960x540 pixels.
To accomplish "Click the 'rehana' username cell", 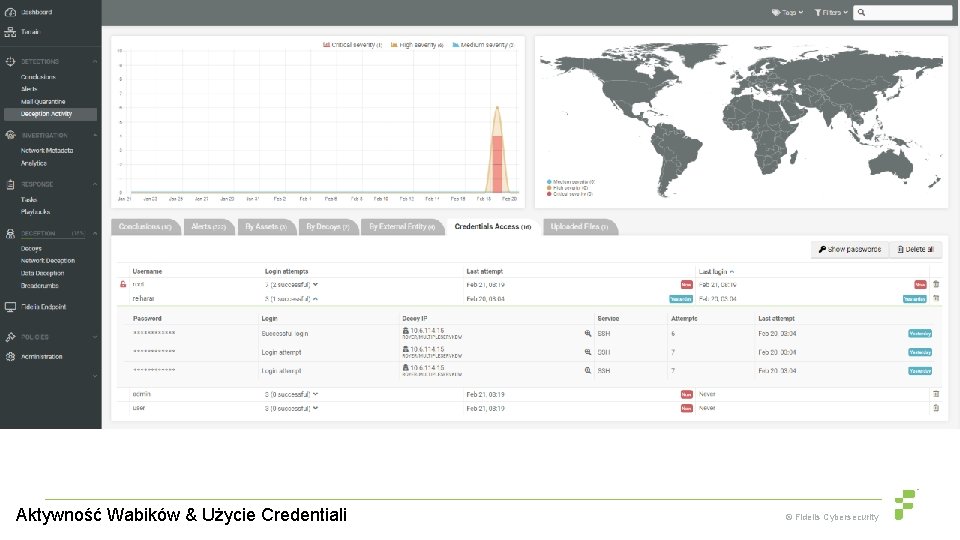I will point(143,299).
